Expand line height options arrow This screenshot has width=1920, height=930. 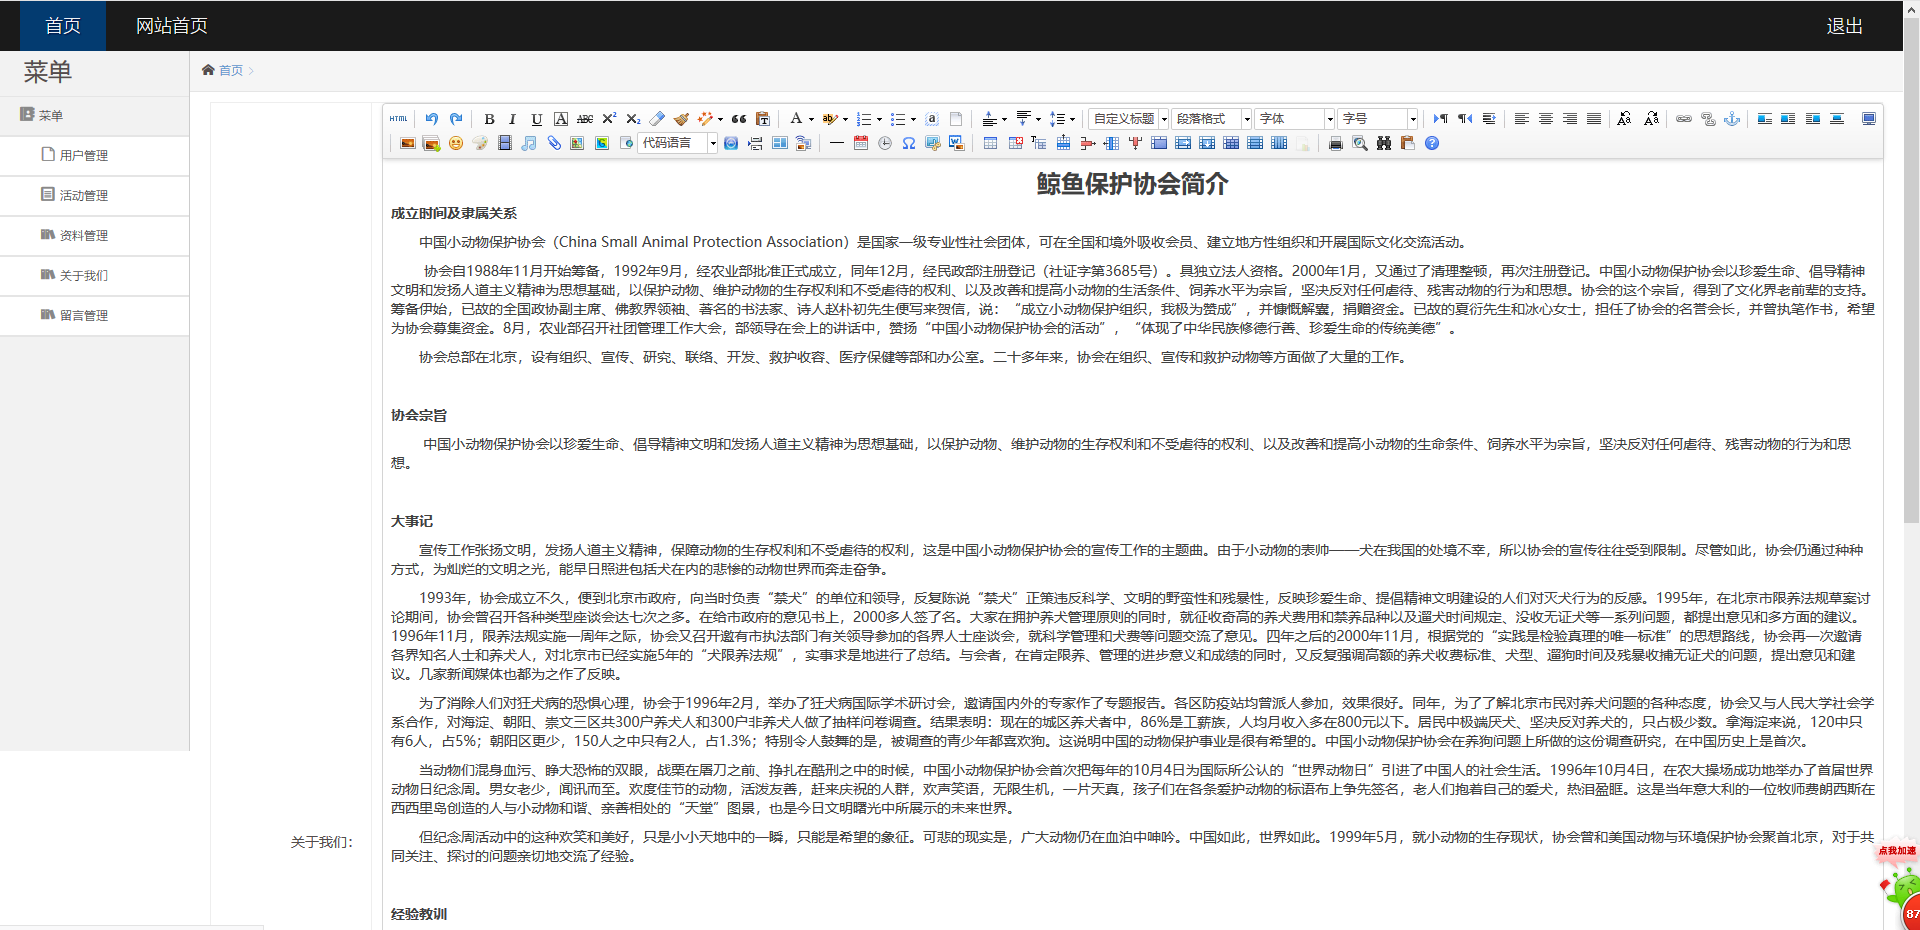[1073, 119]
